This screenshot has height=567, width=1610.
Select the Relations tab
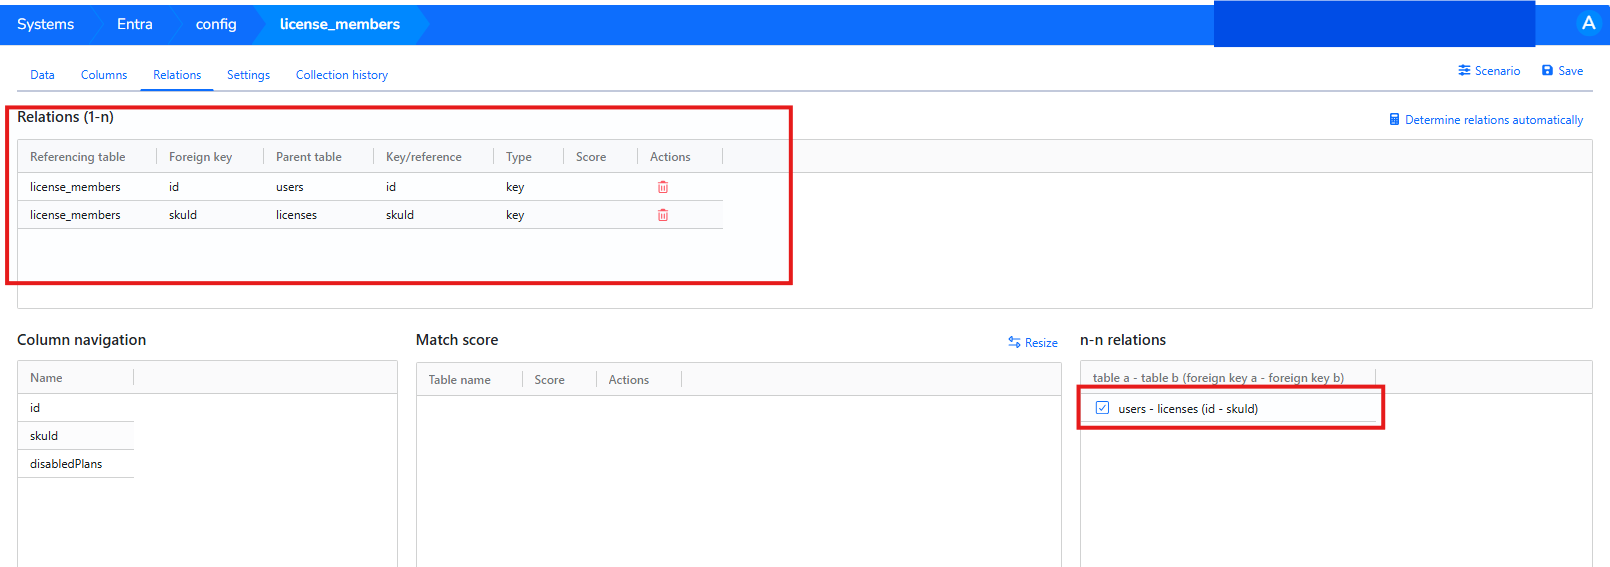coord(177,75)
